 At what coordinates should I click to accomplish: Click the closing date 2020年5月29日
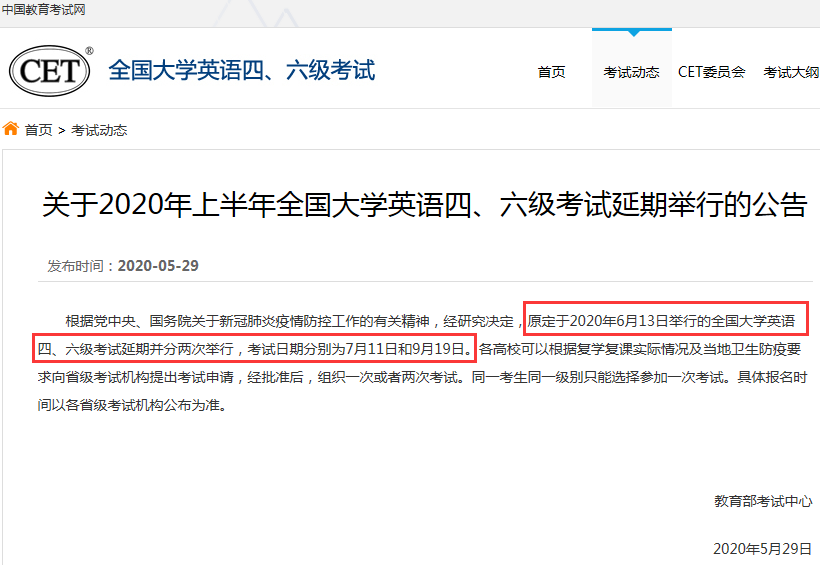click(x=763, y=548)
